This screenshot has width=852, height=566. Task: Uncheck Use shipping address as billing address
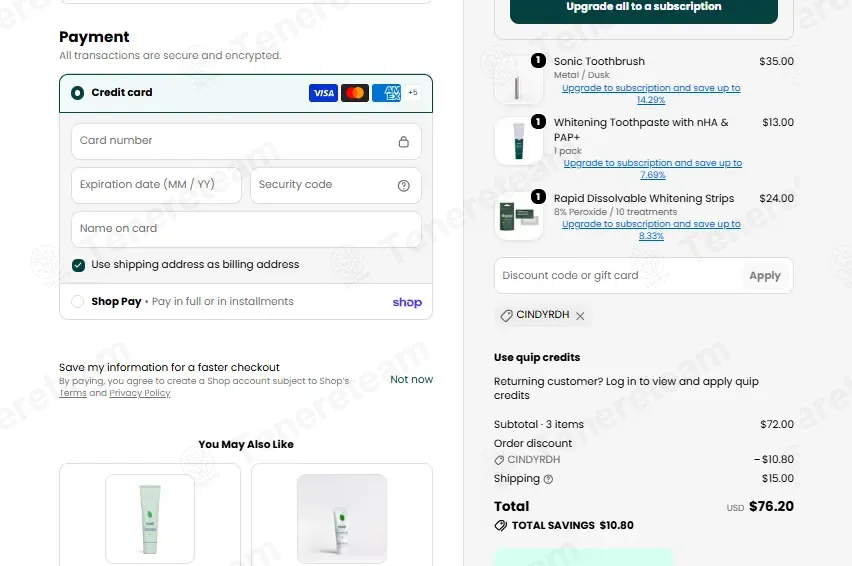78,265
